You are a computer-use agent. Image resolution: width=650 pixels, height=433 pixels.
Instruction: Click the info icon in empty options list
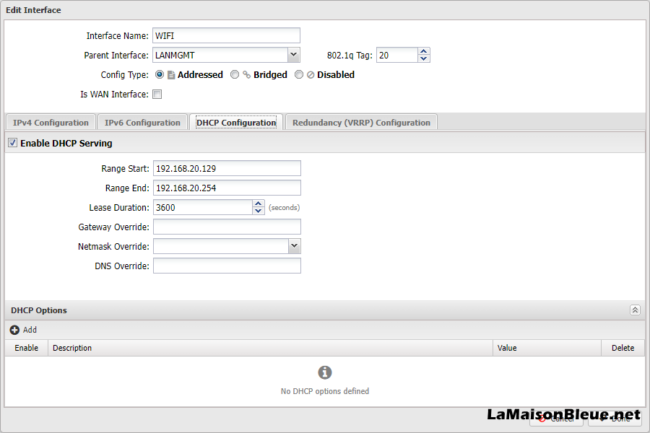point(324,372)
